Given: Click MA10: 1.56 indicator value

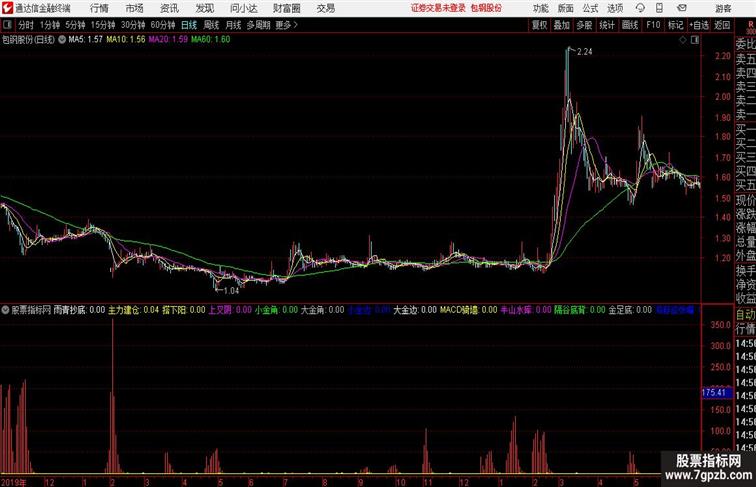Looking at the screenshot, I should point(125,40).
